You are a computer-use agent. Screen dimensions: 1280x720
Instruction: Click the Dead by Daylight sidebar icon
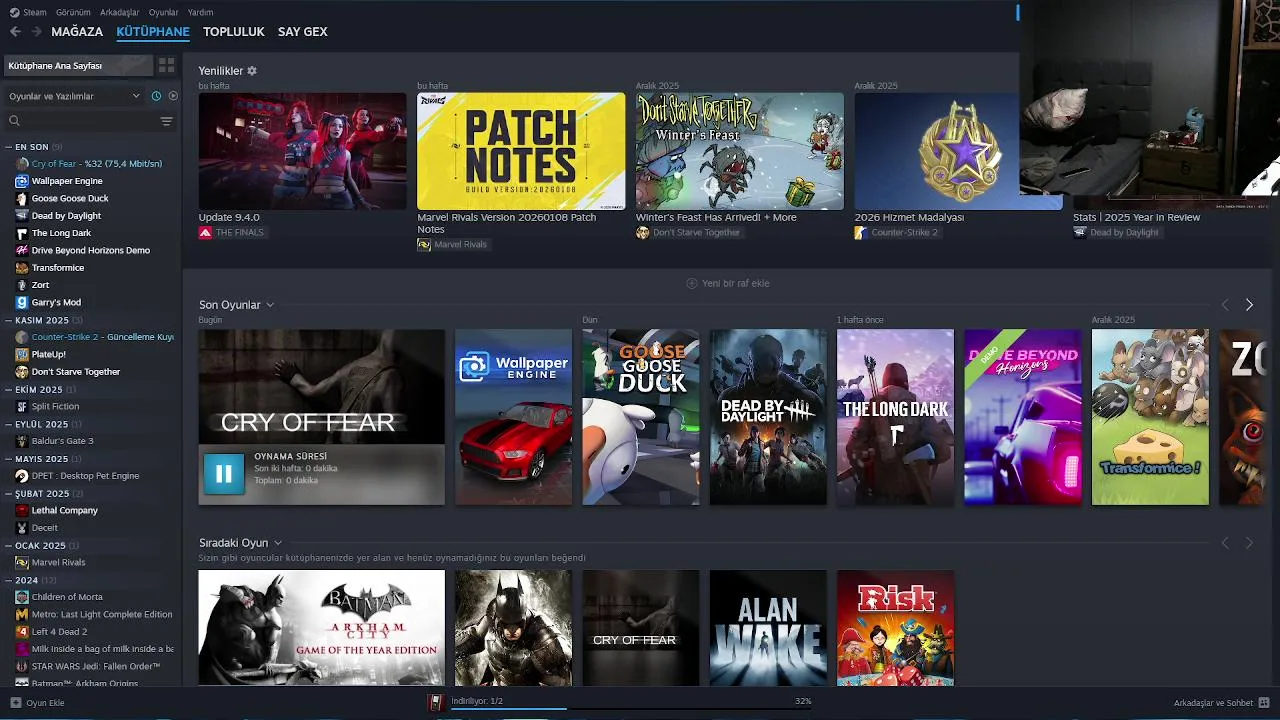click(22, 216)
